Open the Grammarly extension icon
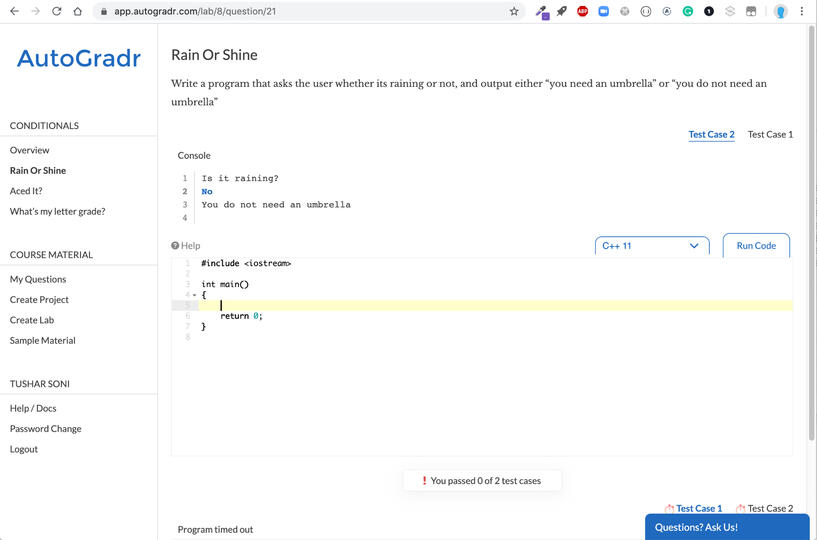 point(688,11)
